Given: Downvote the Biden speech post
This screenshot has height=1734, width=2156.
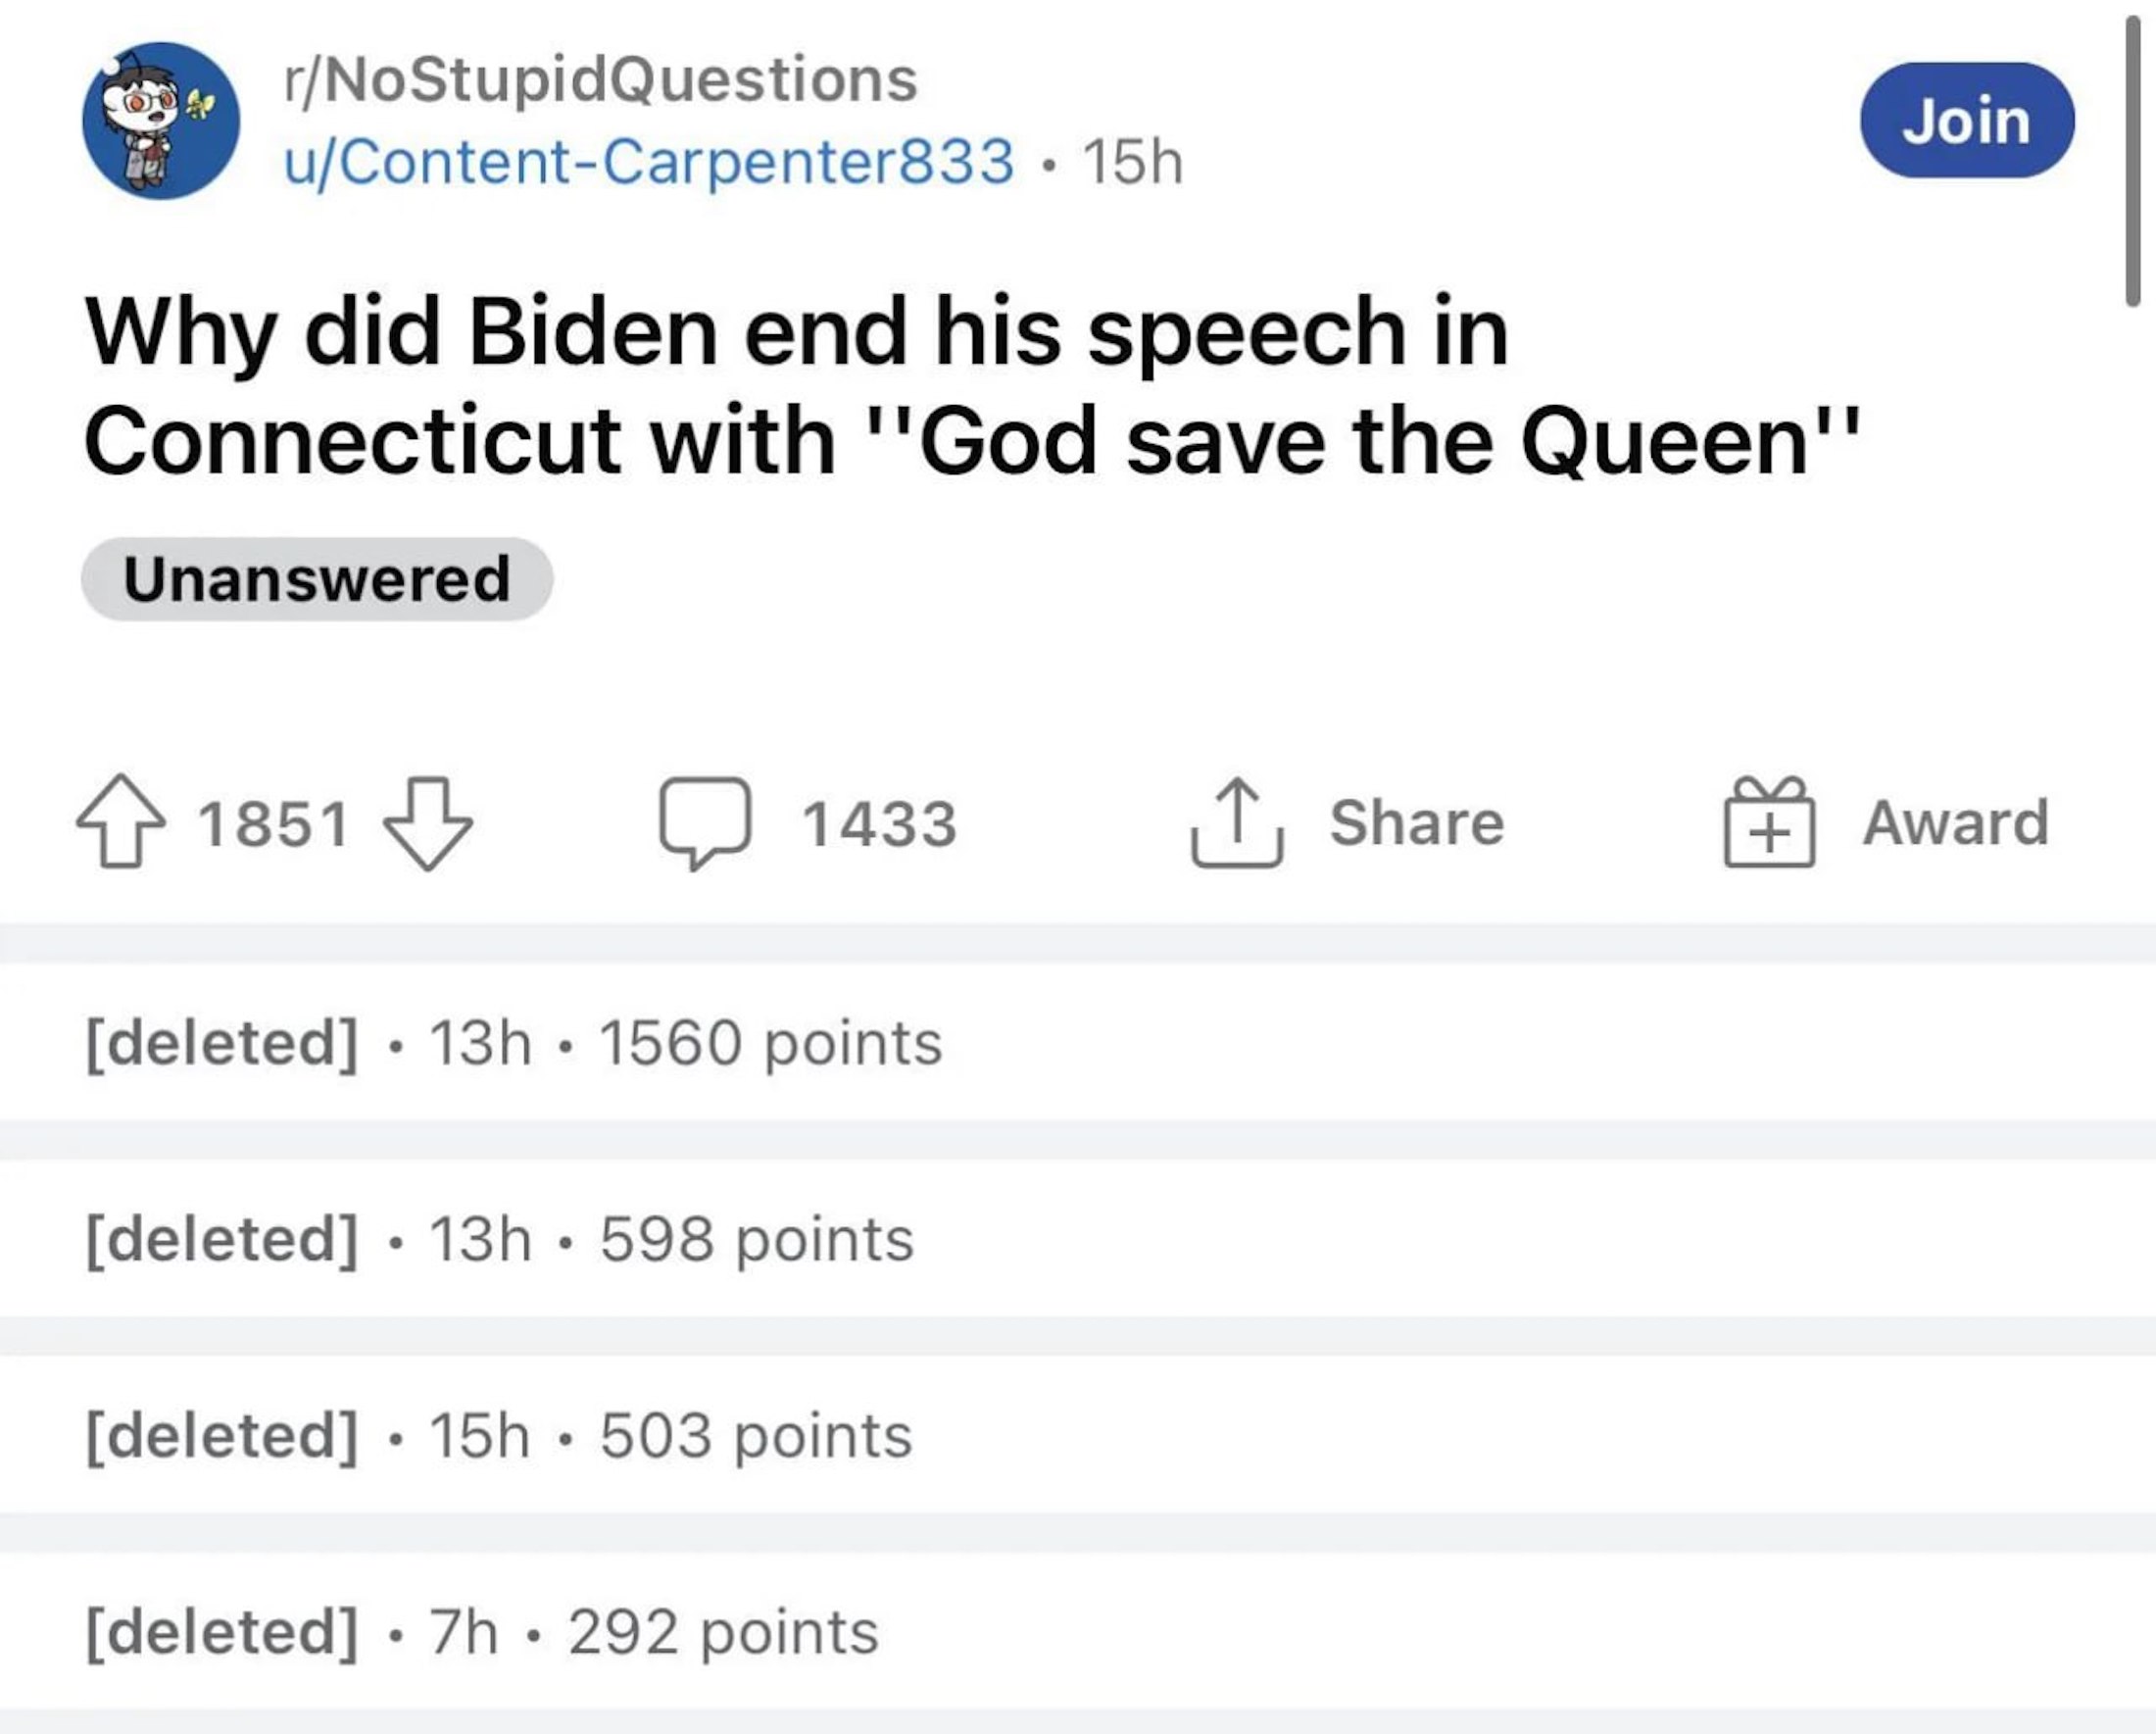Looking at the screenshot, I should pyautogui.click(x=428, y=821).
